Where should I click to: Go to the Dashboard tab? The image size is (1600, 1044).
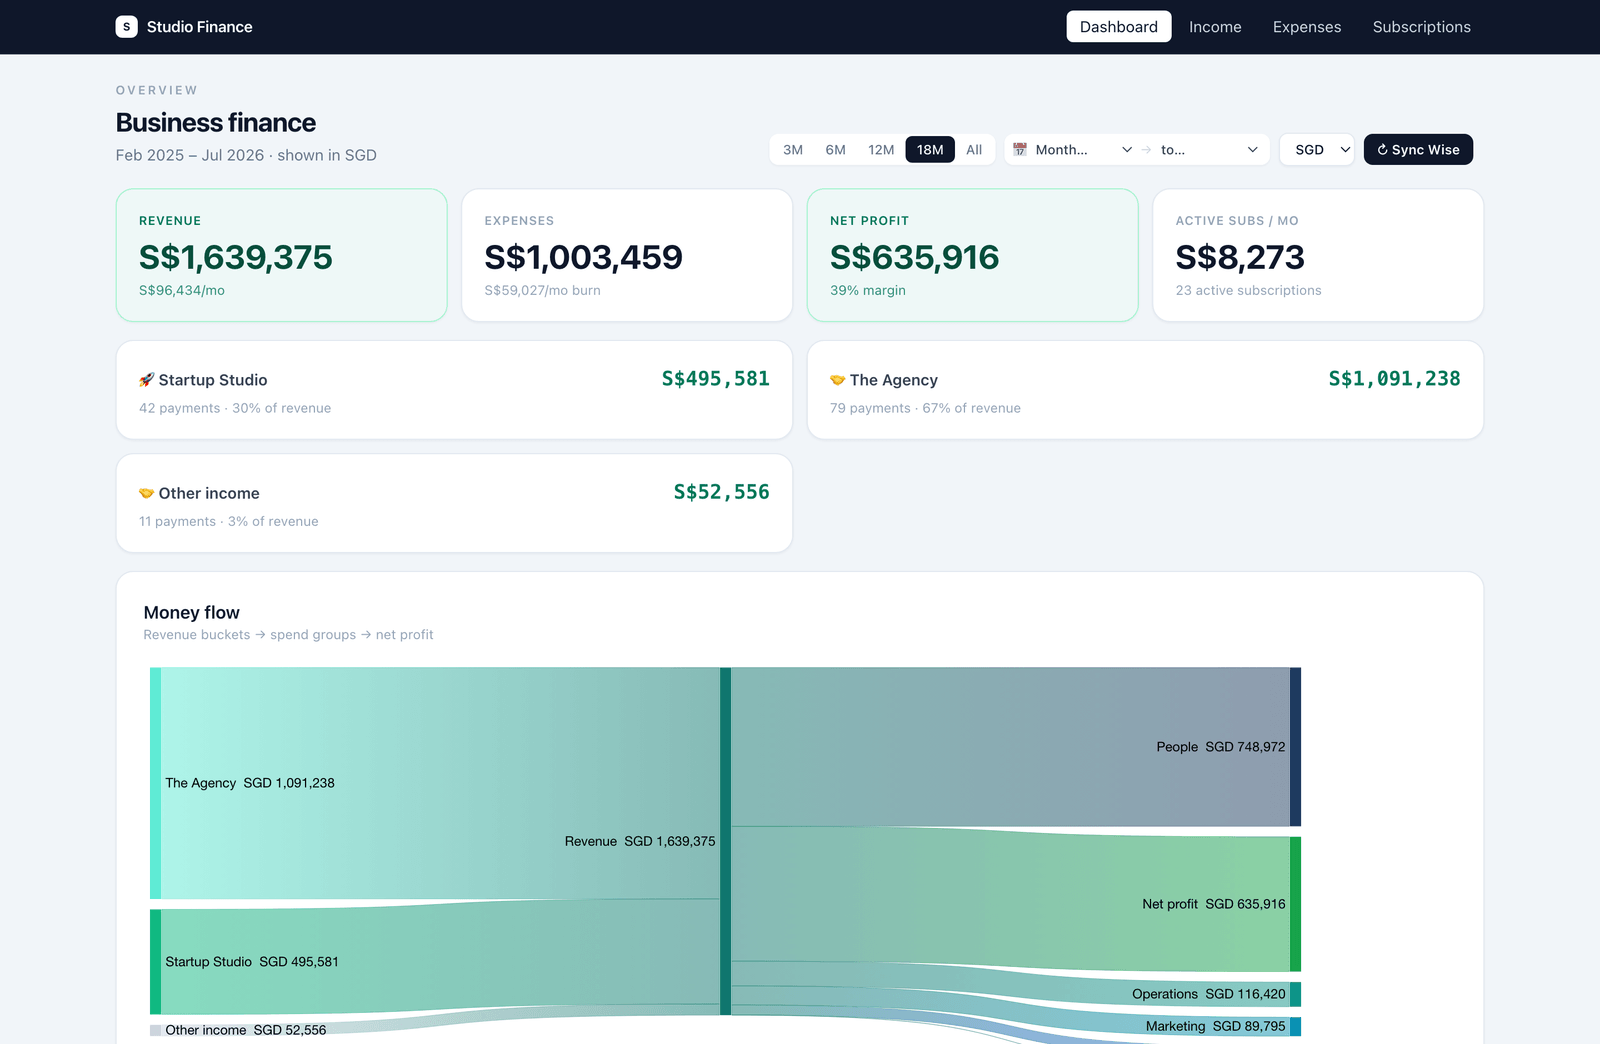click(1119, 27)
